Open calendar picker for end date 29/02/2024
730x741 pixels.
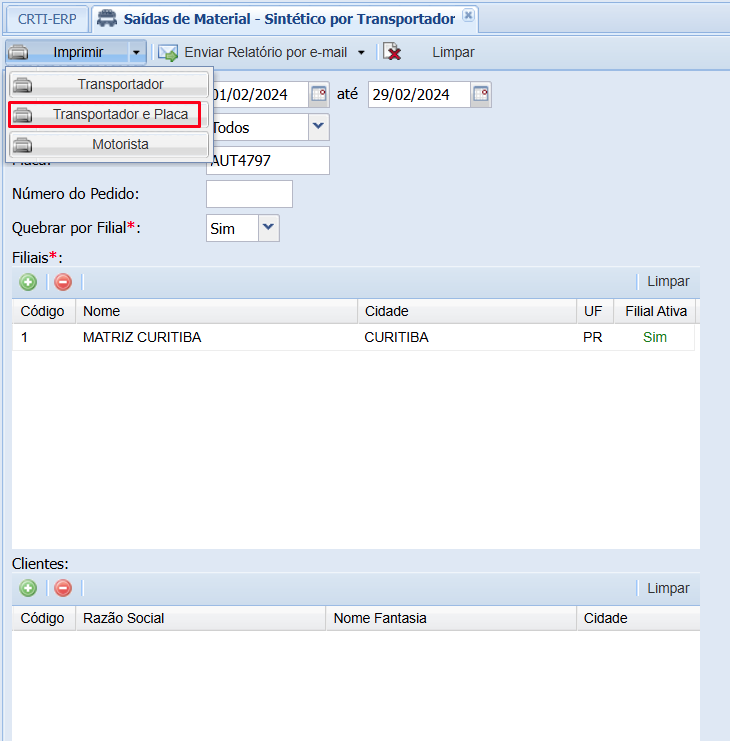coord(481,94)
